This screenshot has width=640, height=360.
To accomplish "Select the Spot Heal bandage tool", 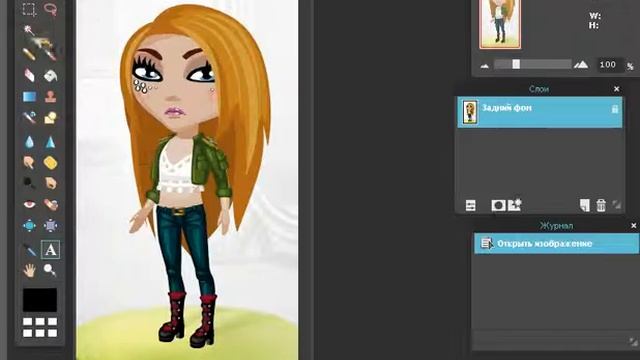I will click(x=50, y=204).
